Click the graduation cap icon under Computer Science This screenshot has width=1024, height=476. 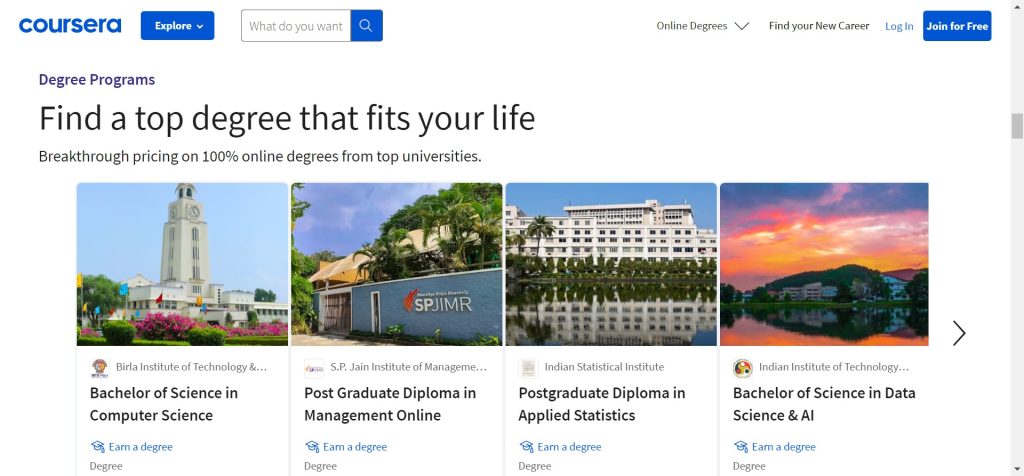tap(97, 447)
